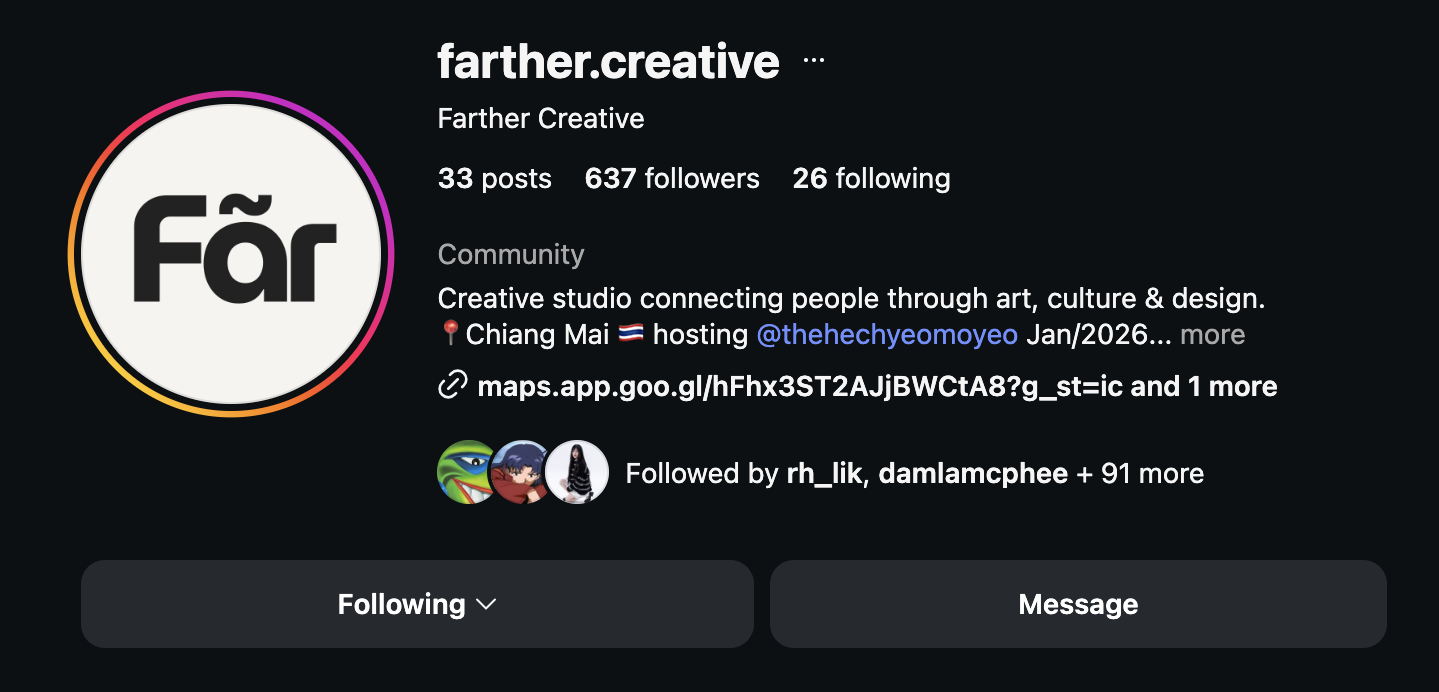Open mutual follower damlamcphee's profile
The height and width of the screenshot is (692, 1439).
point(973,473)
